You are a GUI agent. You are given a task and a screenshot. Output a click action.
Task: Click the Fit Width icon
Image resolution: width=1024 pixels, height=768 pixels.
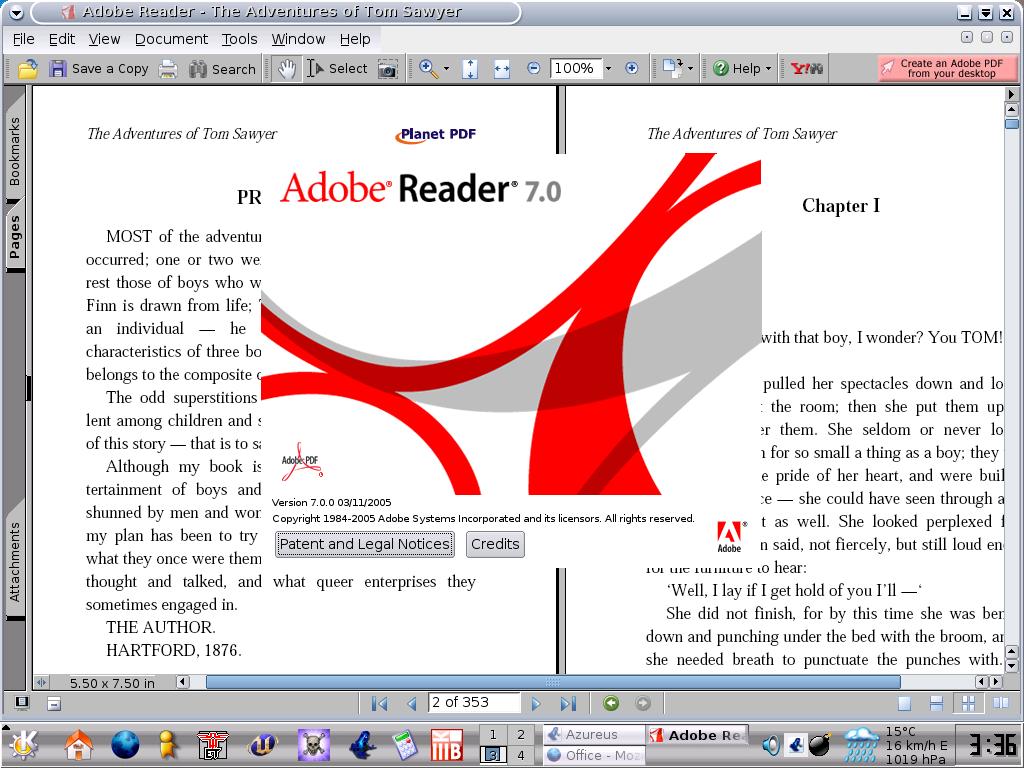pos(502,69)
